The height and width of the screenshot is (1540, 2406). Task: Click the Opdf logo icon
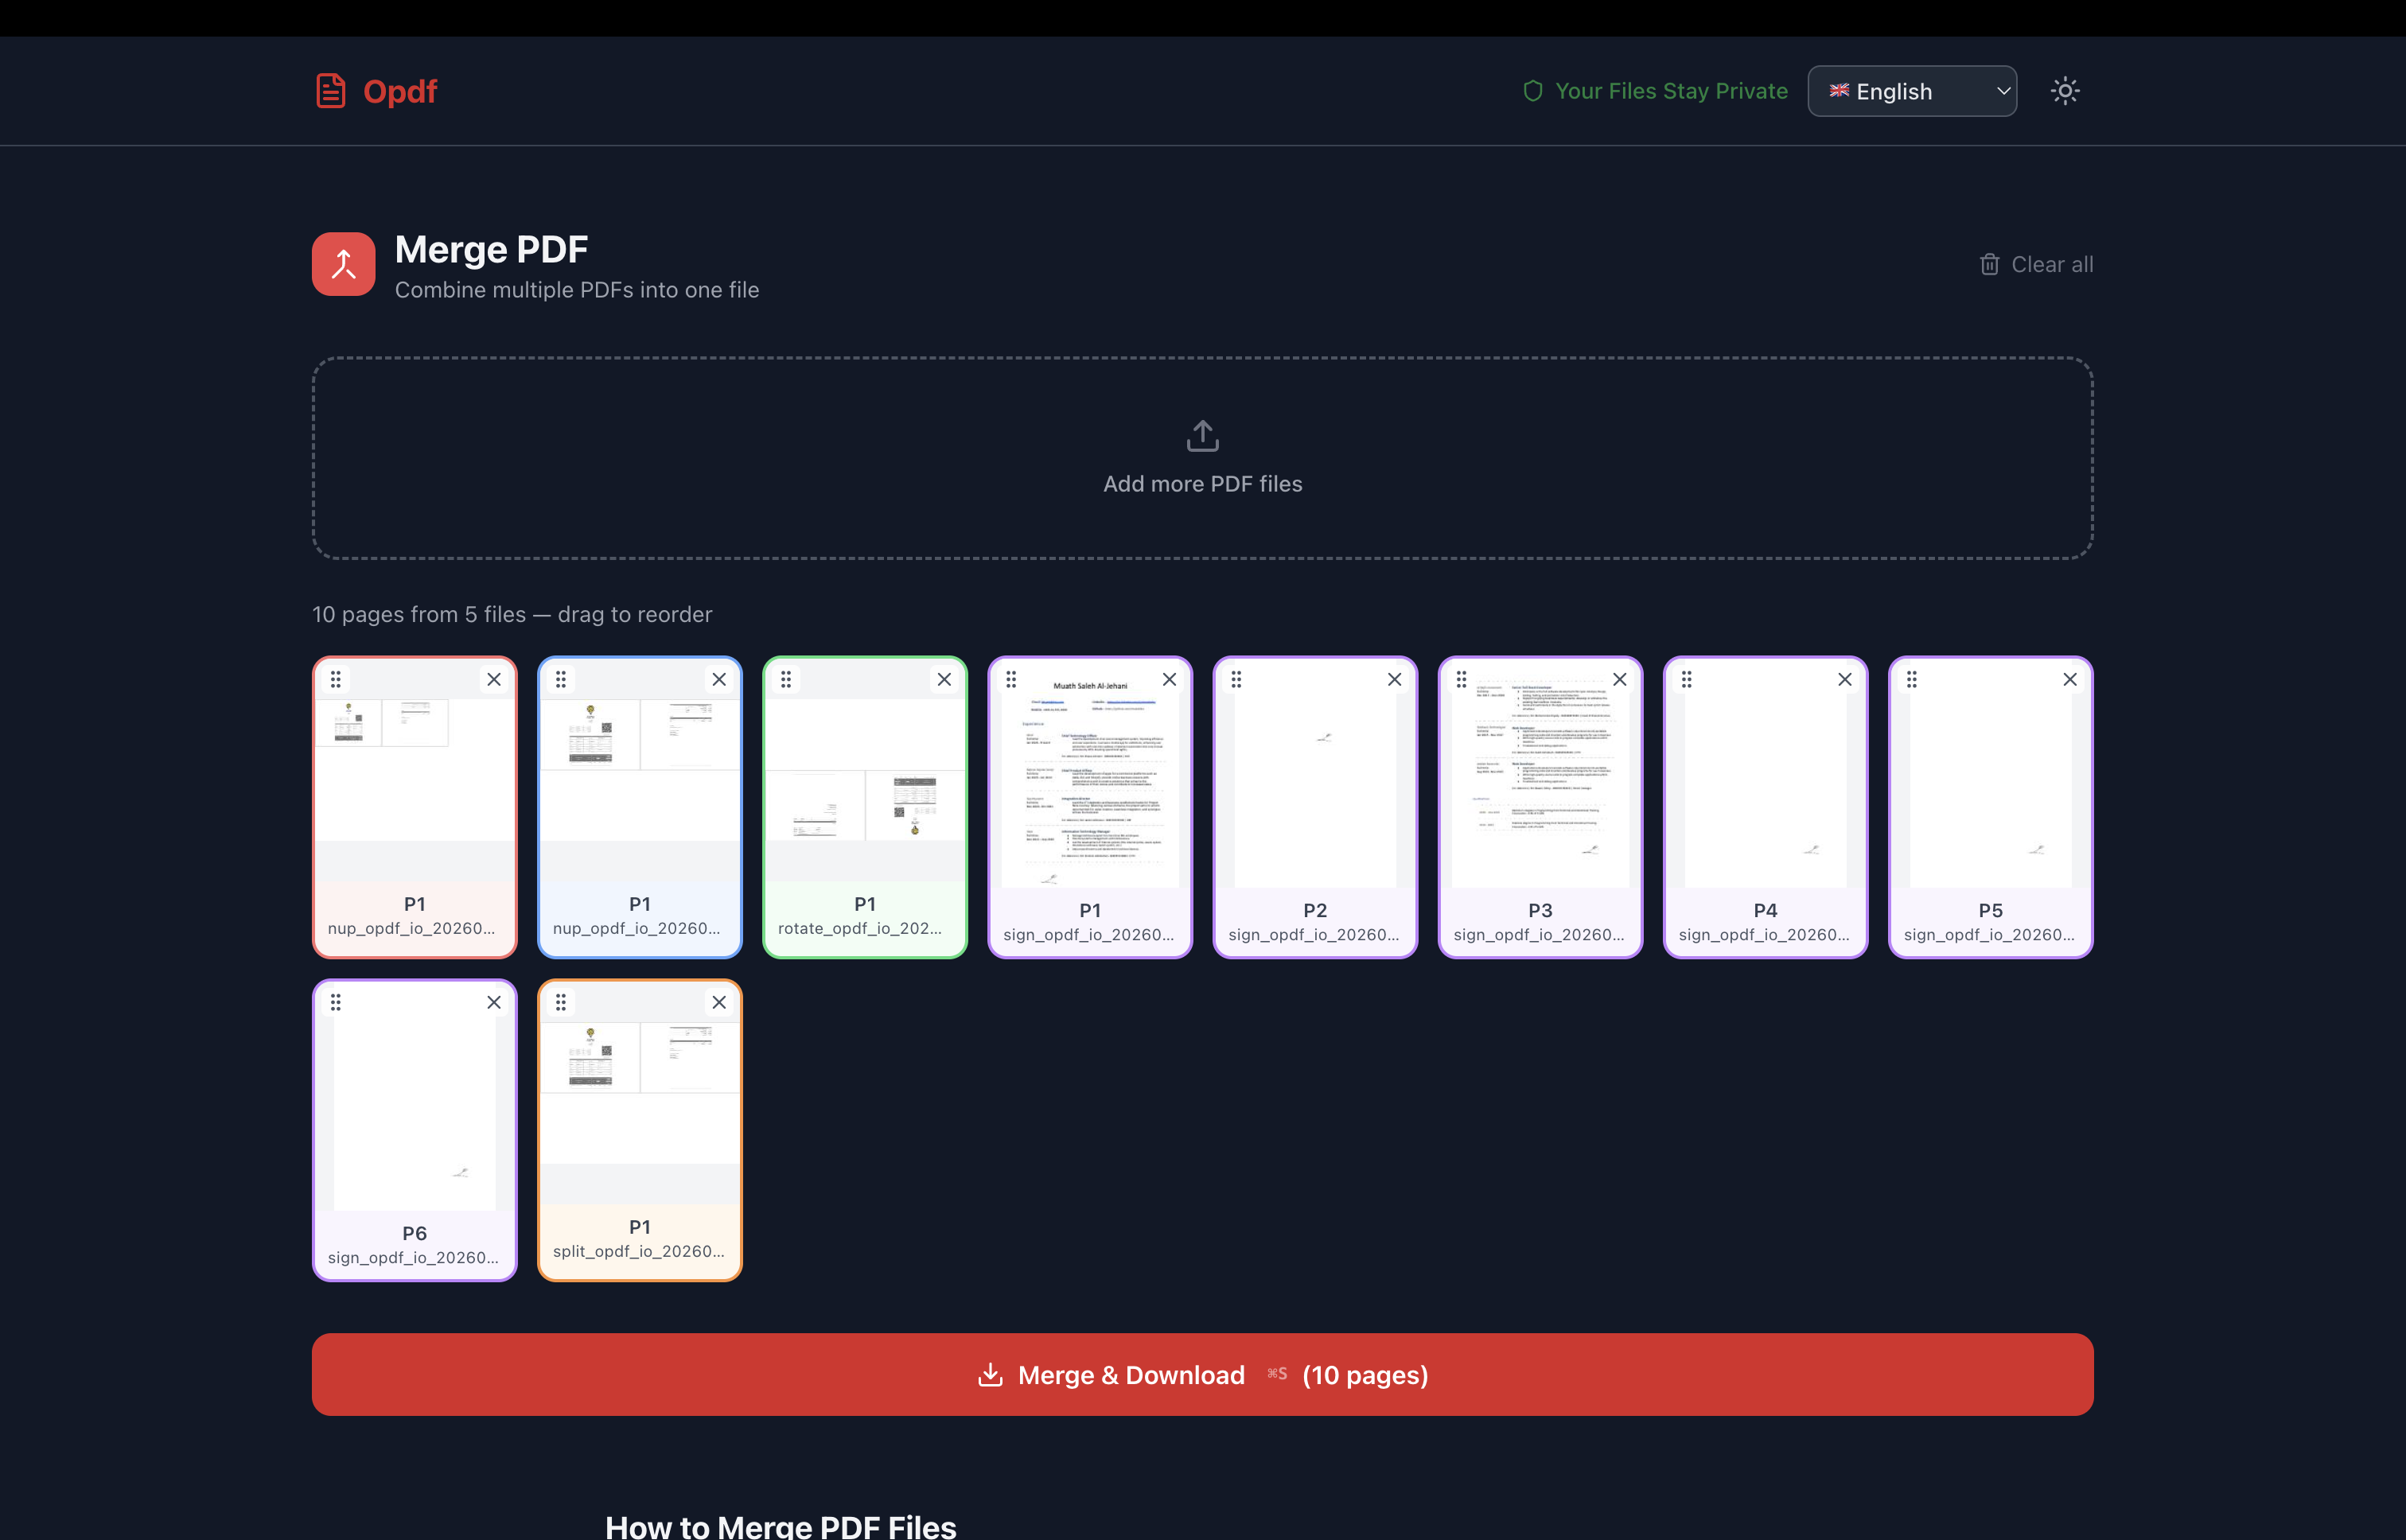pos(331,91)
